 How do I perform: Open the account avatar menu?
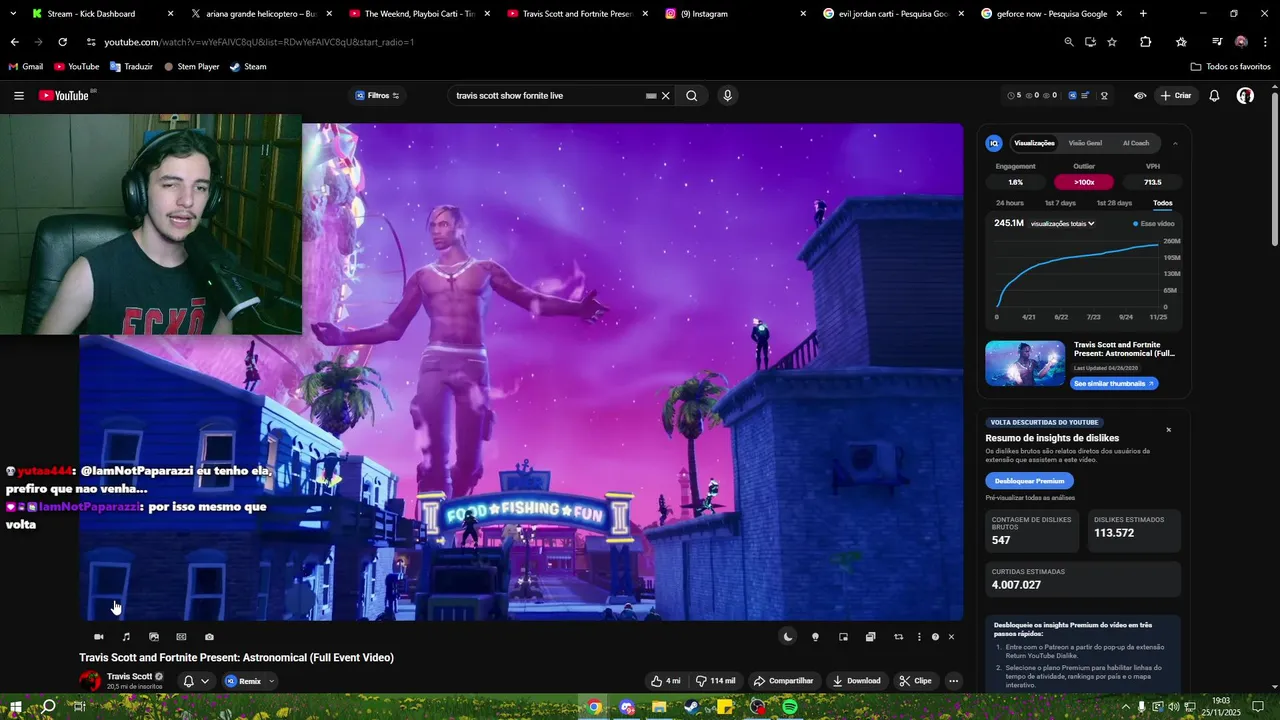click(x=1245, y=96)
